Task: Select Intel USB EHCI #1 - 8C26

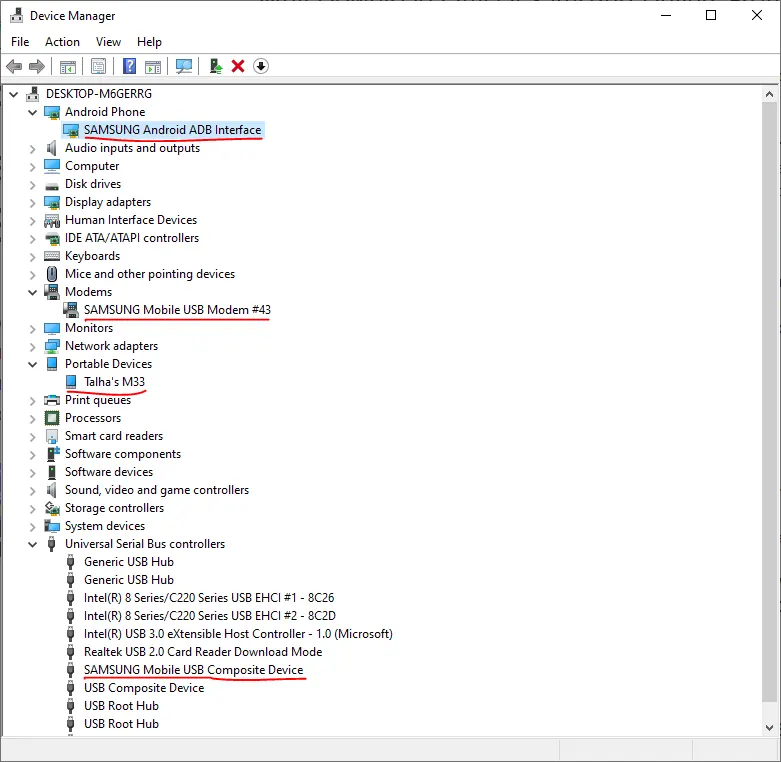Action: click(209, 598)
